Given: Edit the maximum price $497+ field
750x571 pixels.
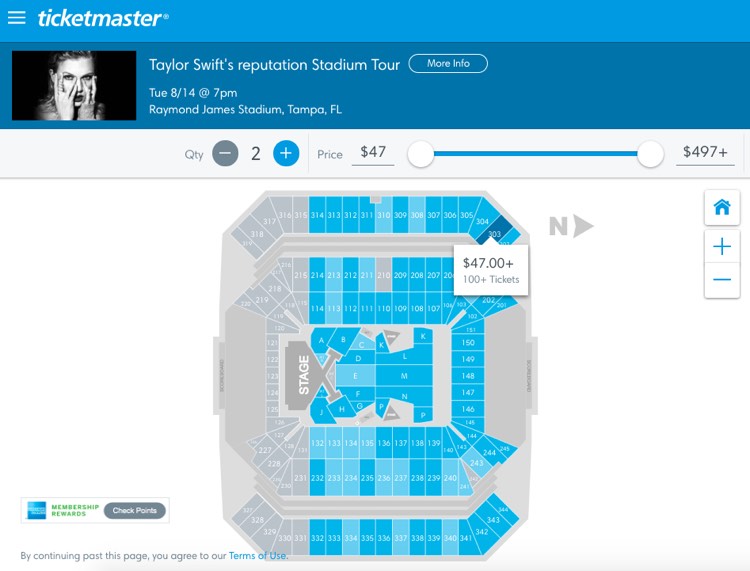Looking at the screenshot, I should coord(705,153).
